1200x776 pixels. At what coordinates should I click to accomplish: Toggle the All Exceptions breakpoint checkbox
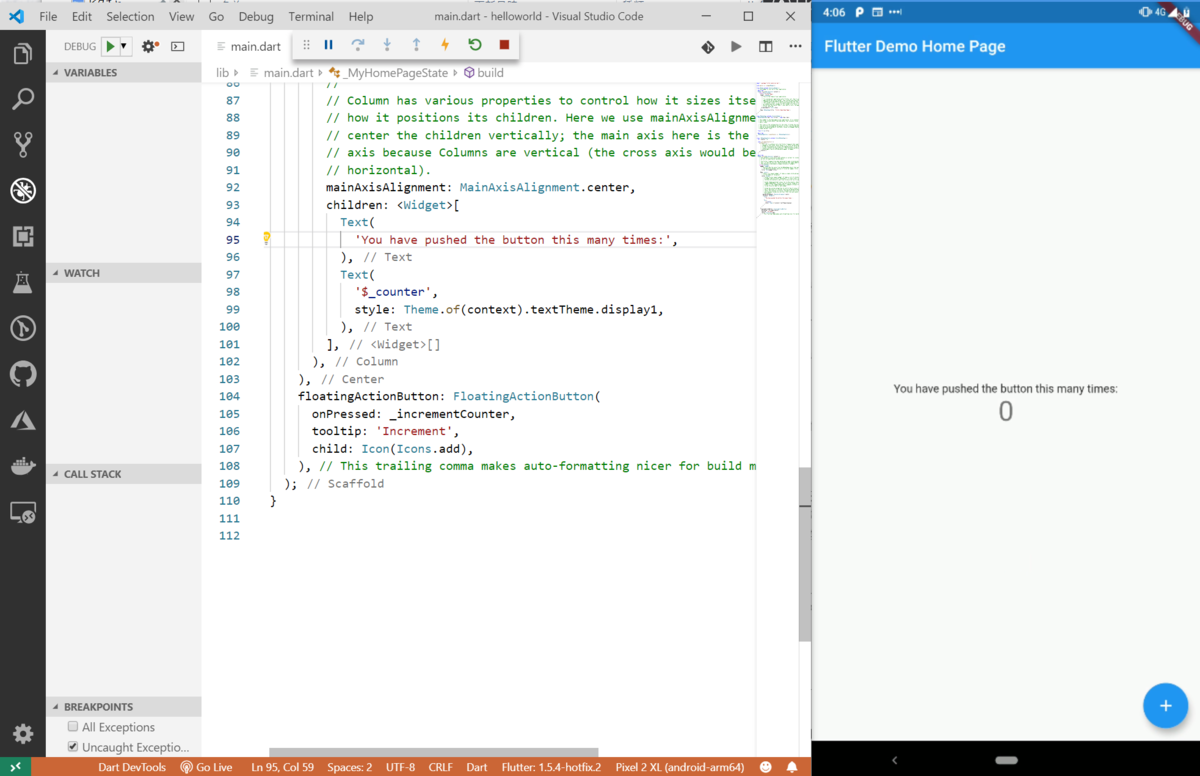(73, 727)
